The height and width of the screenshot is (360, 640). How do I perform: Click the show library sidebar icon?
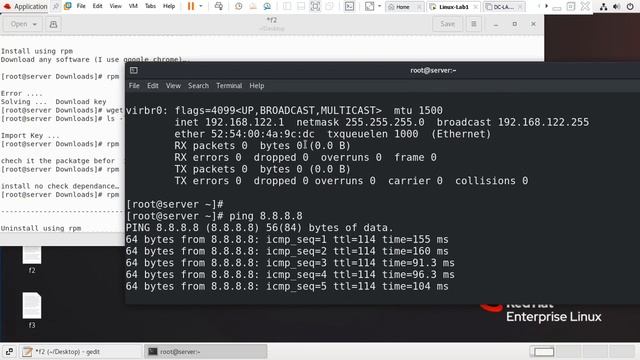coord(287,6)
